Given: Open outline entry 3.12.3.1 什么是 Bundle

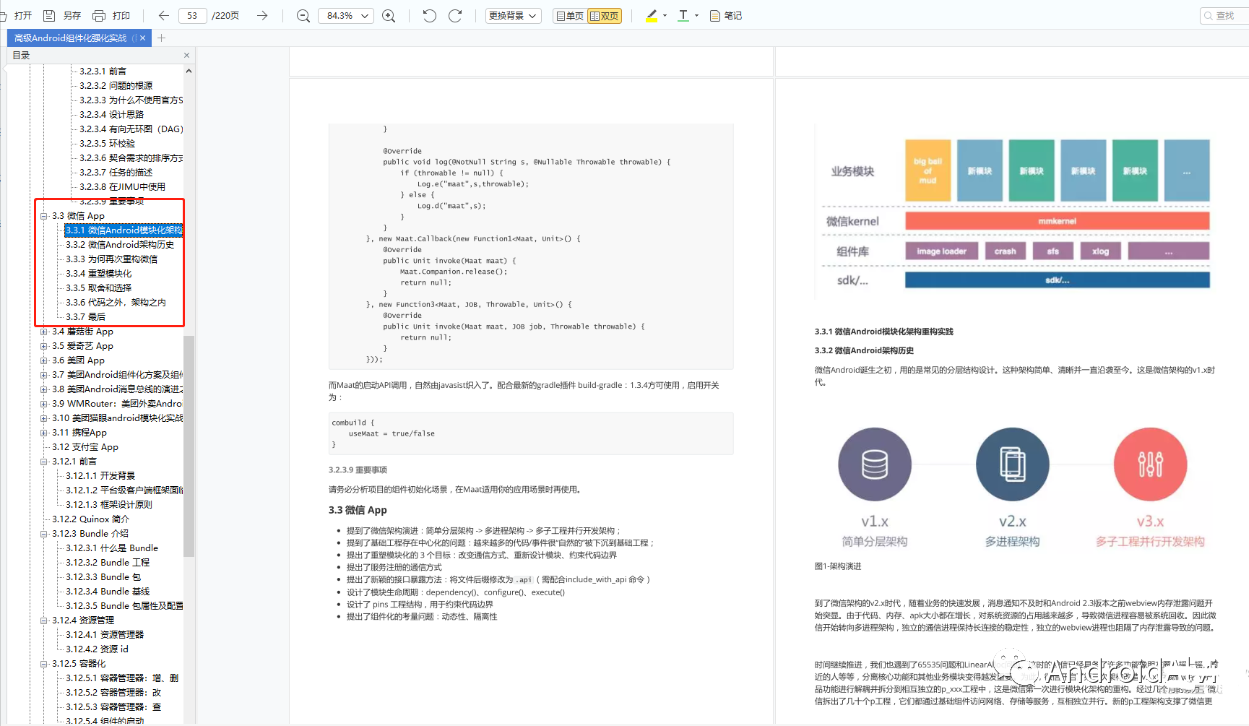Looking at the screenshot, I should [x=112, y=548].
